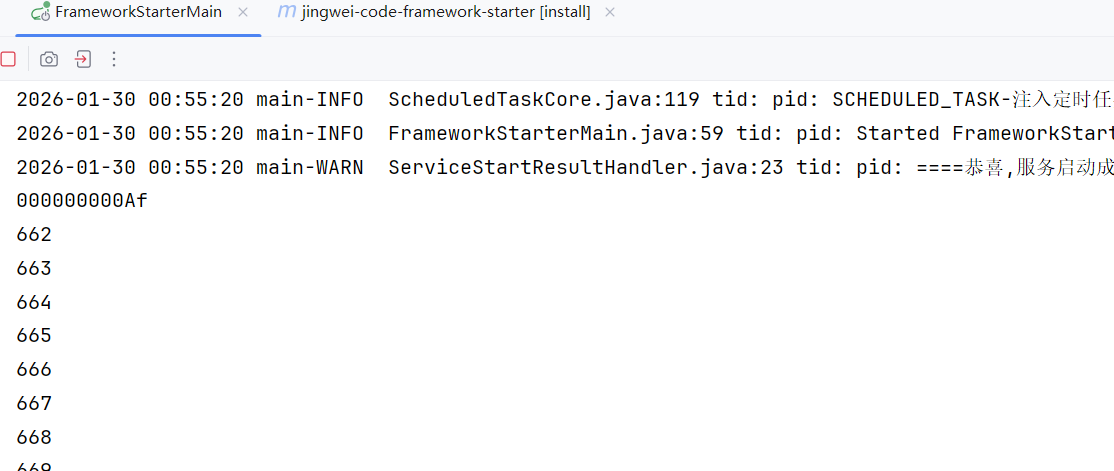Click the exit arrow icon in toolbar
This screenshot has height=471, width=1114.
point(84,59)
